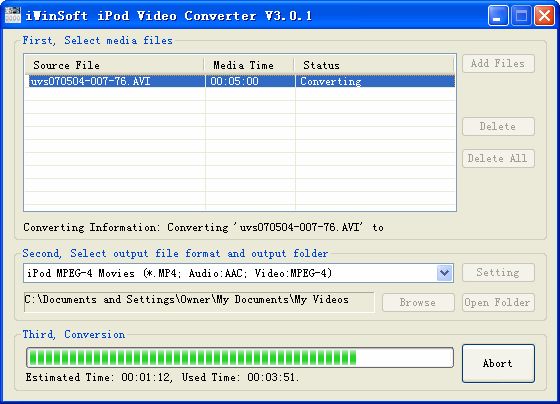Click the Media Time column header

click(249, 65)
